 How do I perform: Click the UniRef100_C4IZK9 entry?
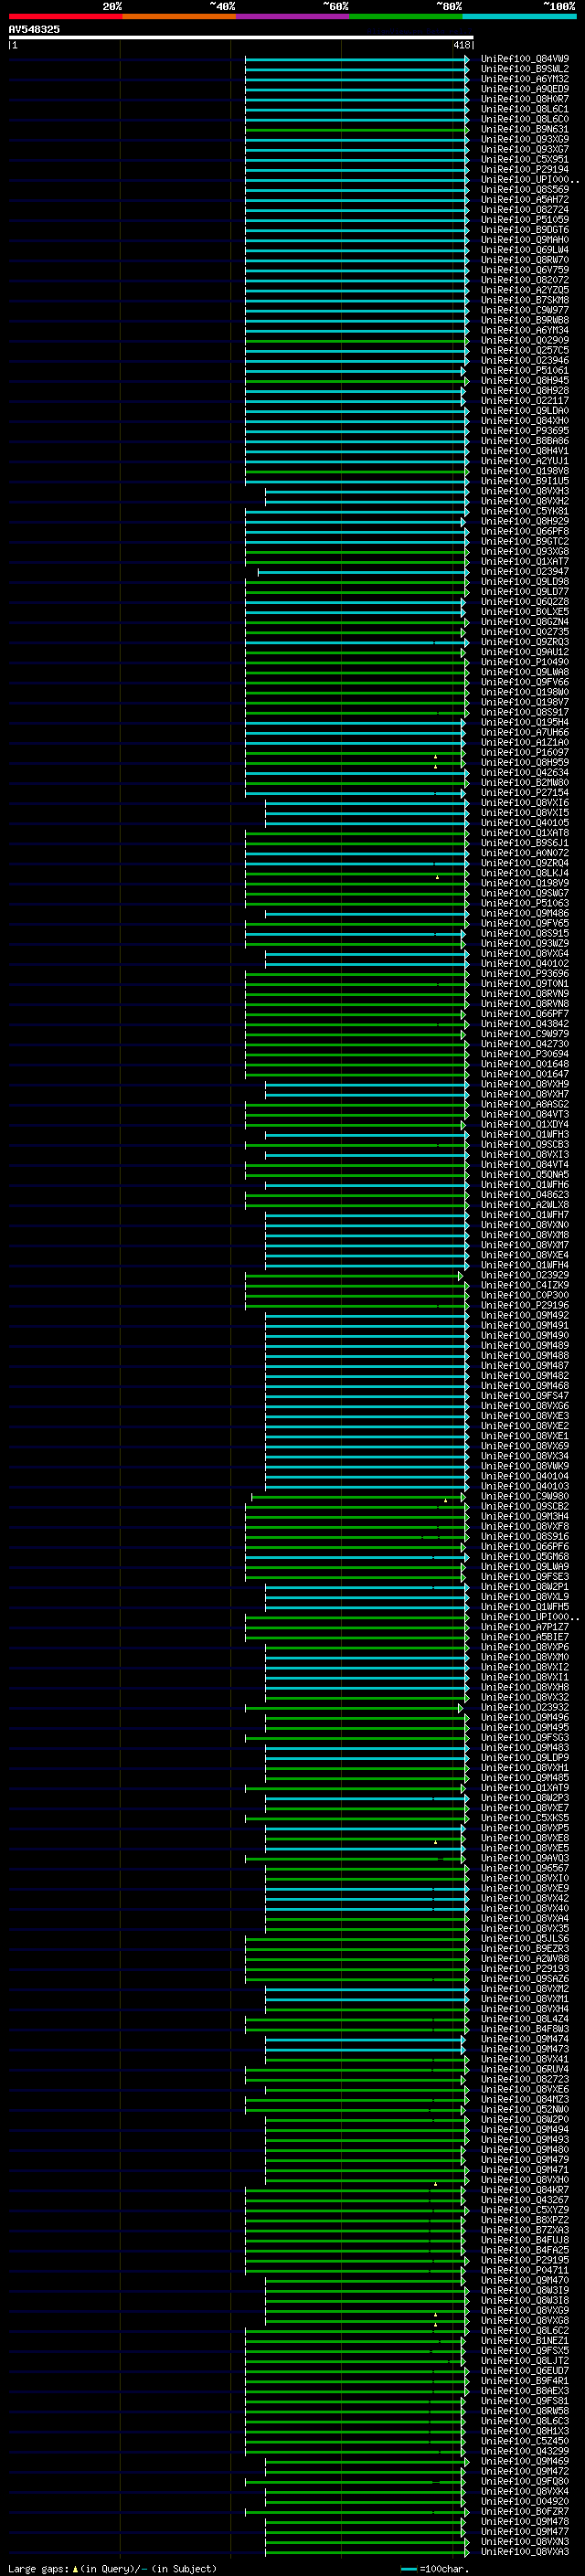525,1285
